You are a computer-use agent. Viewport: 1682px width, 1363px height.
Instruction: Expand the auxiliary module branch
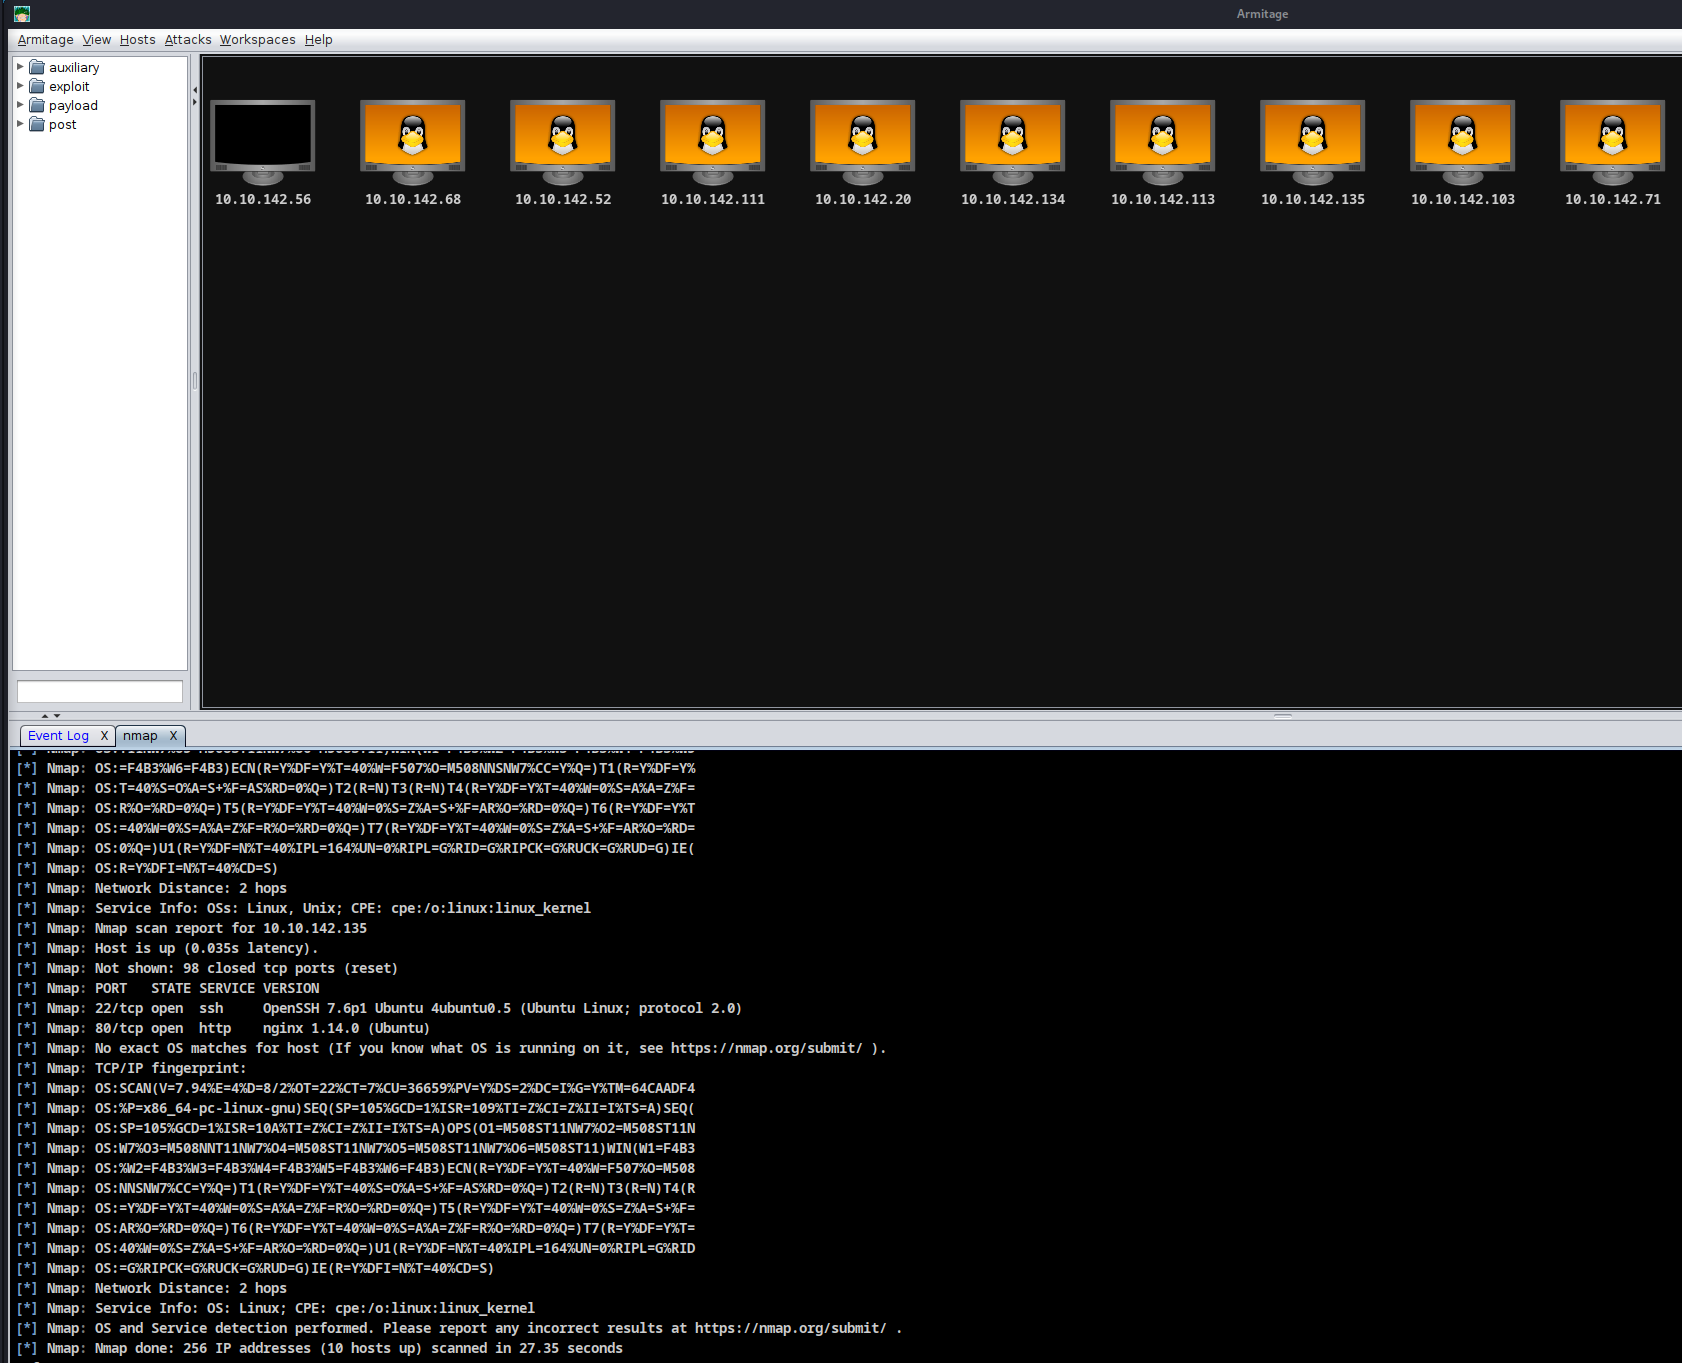20,67
